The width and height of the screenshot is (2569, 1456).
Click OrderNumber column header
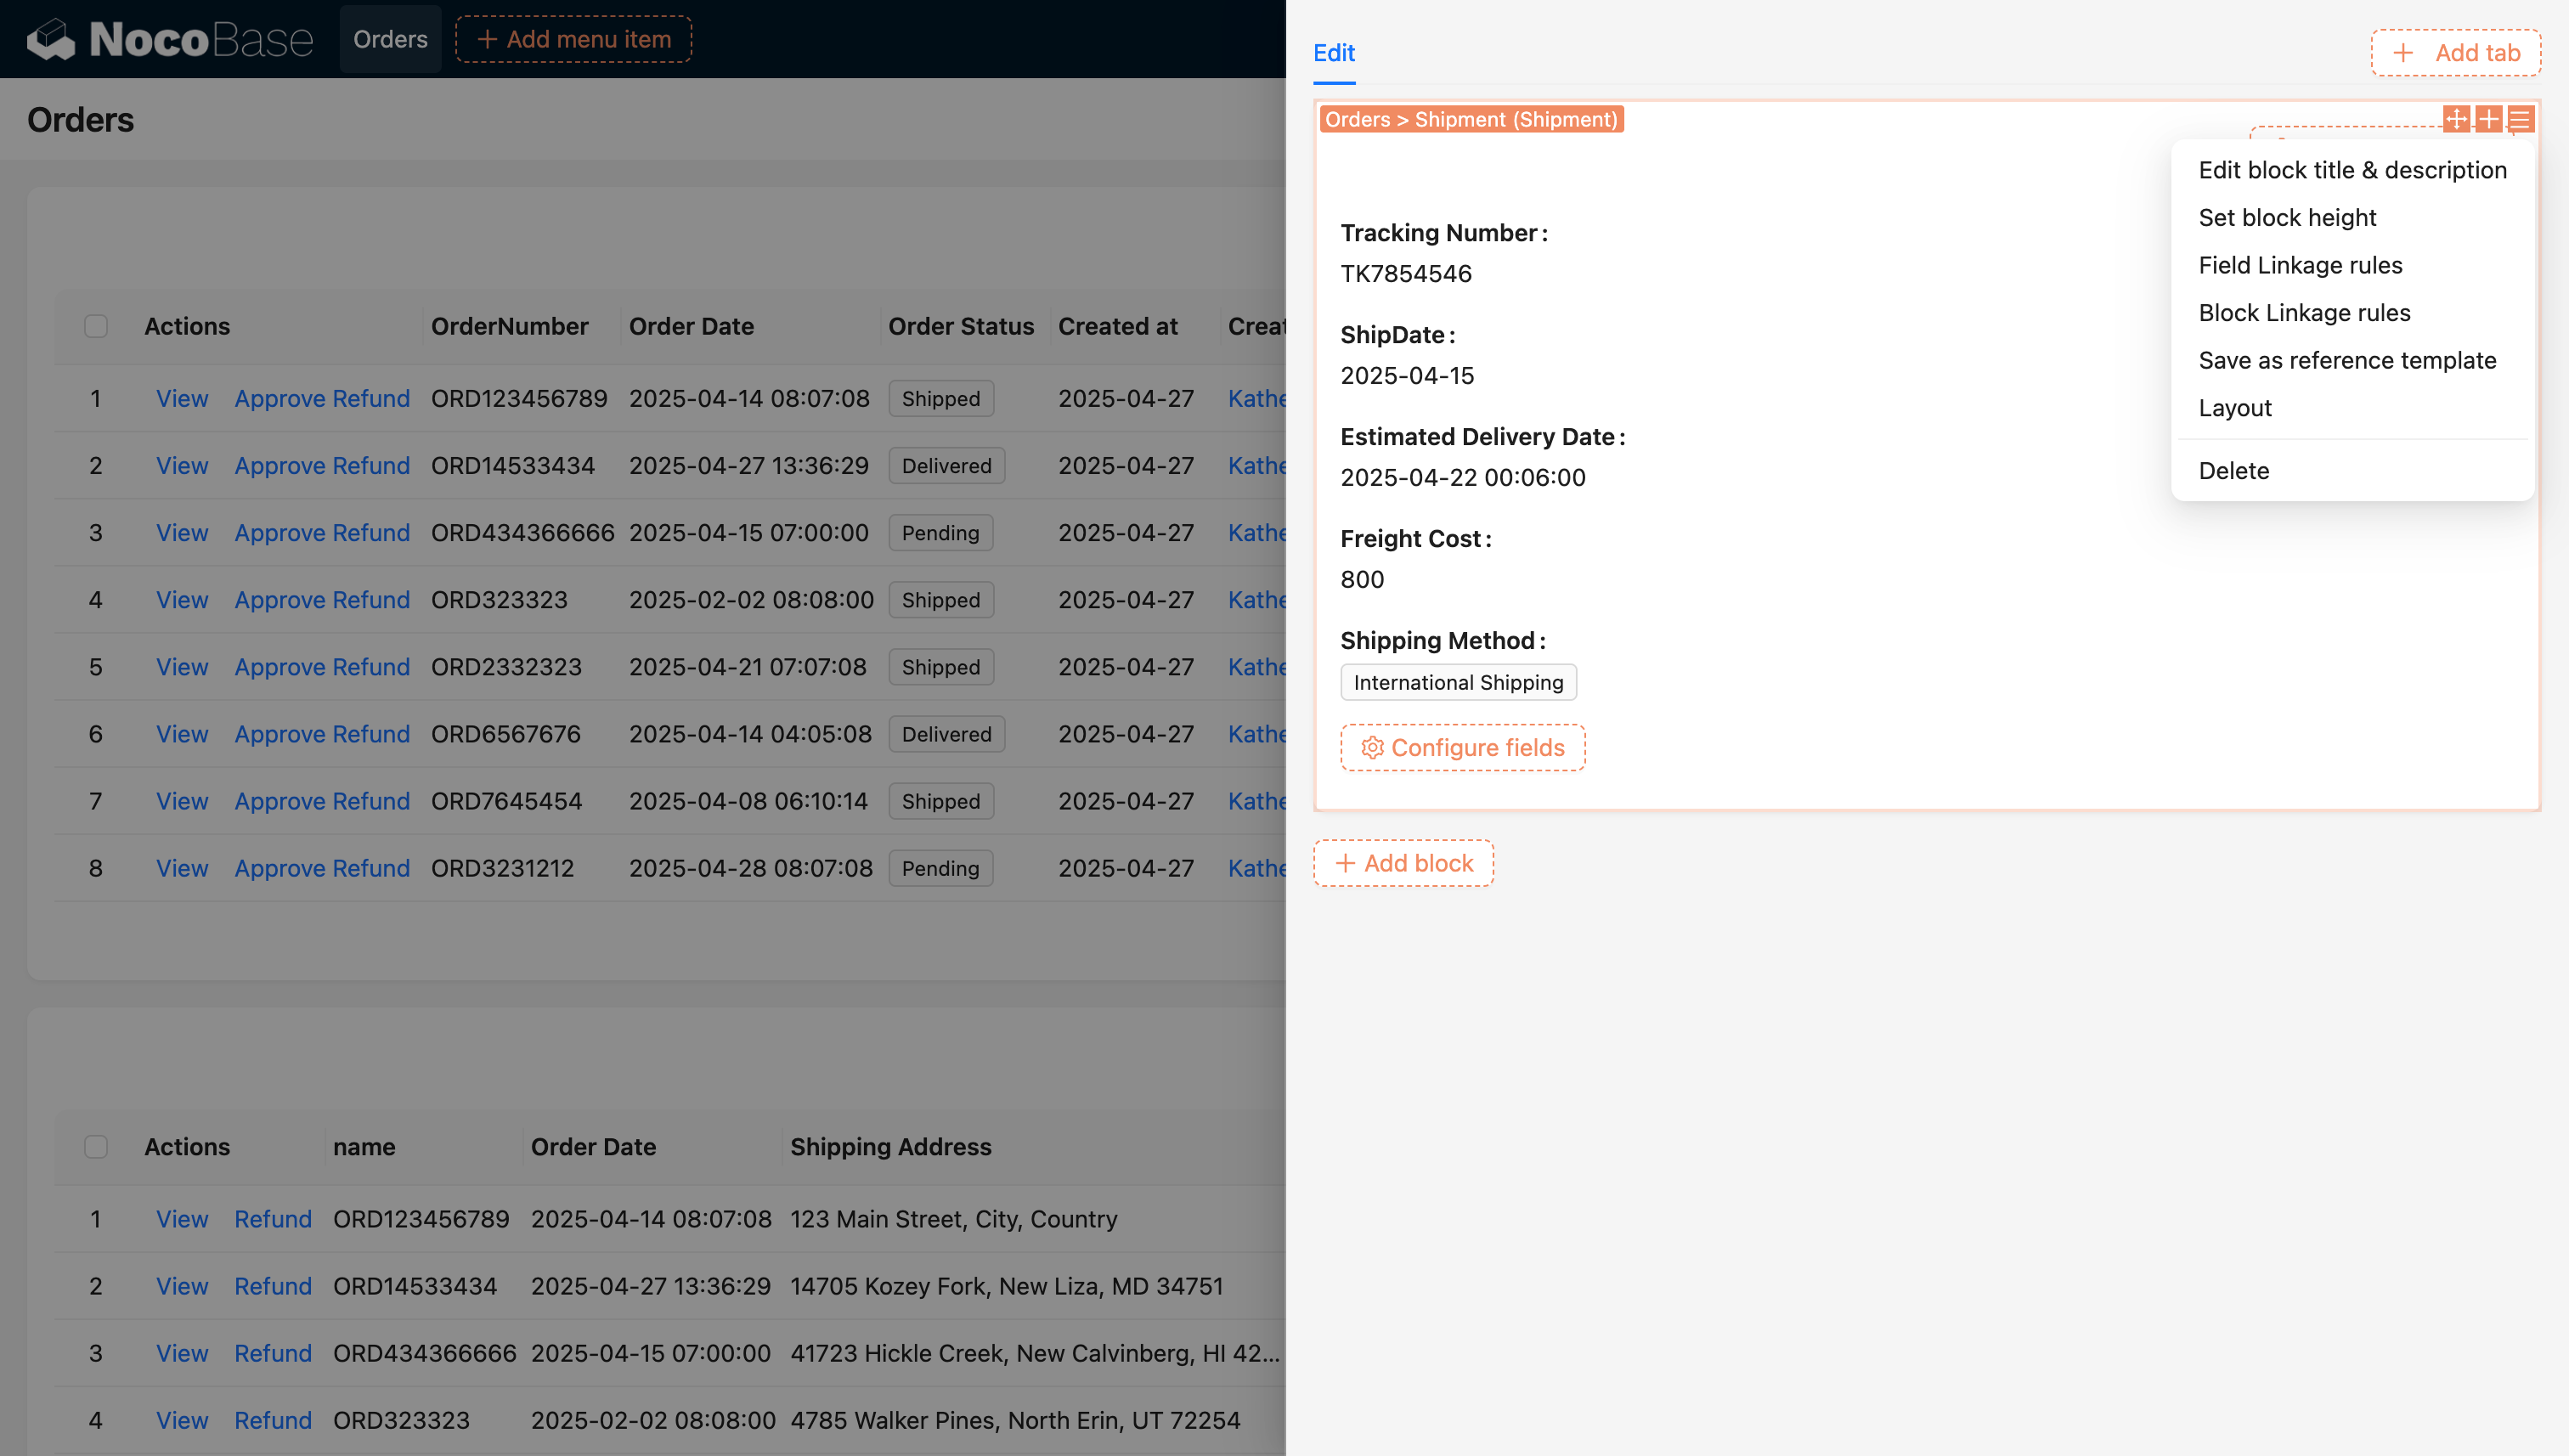coord(509,326)
